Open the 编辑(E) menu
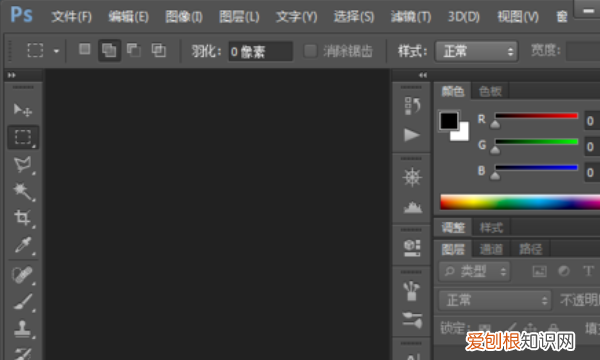Viewport: 600px width, 360px height. point(128,16)
